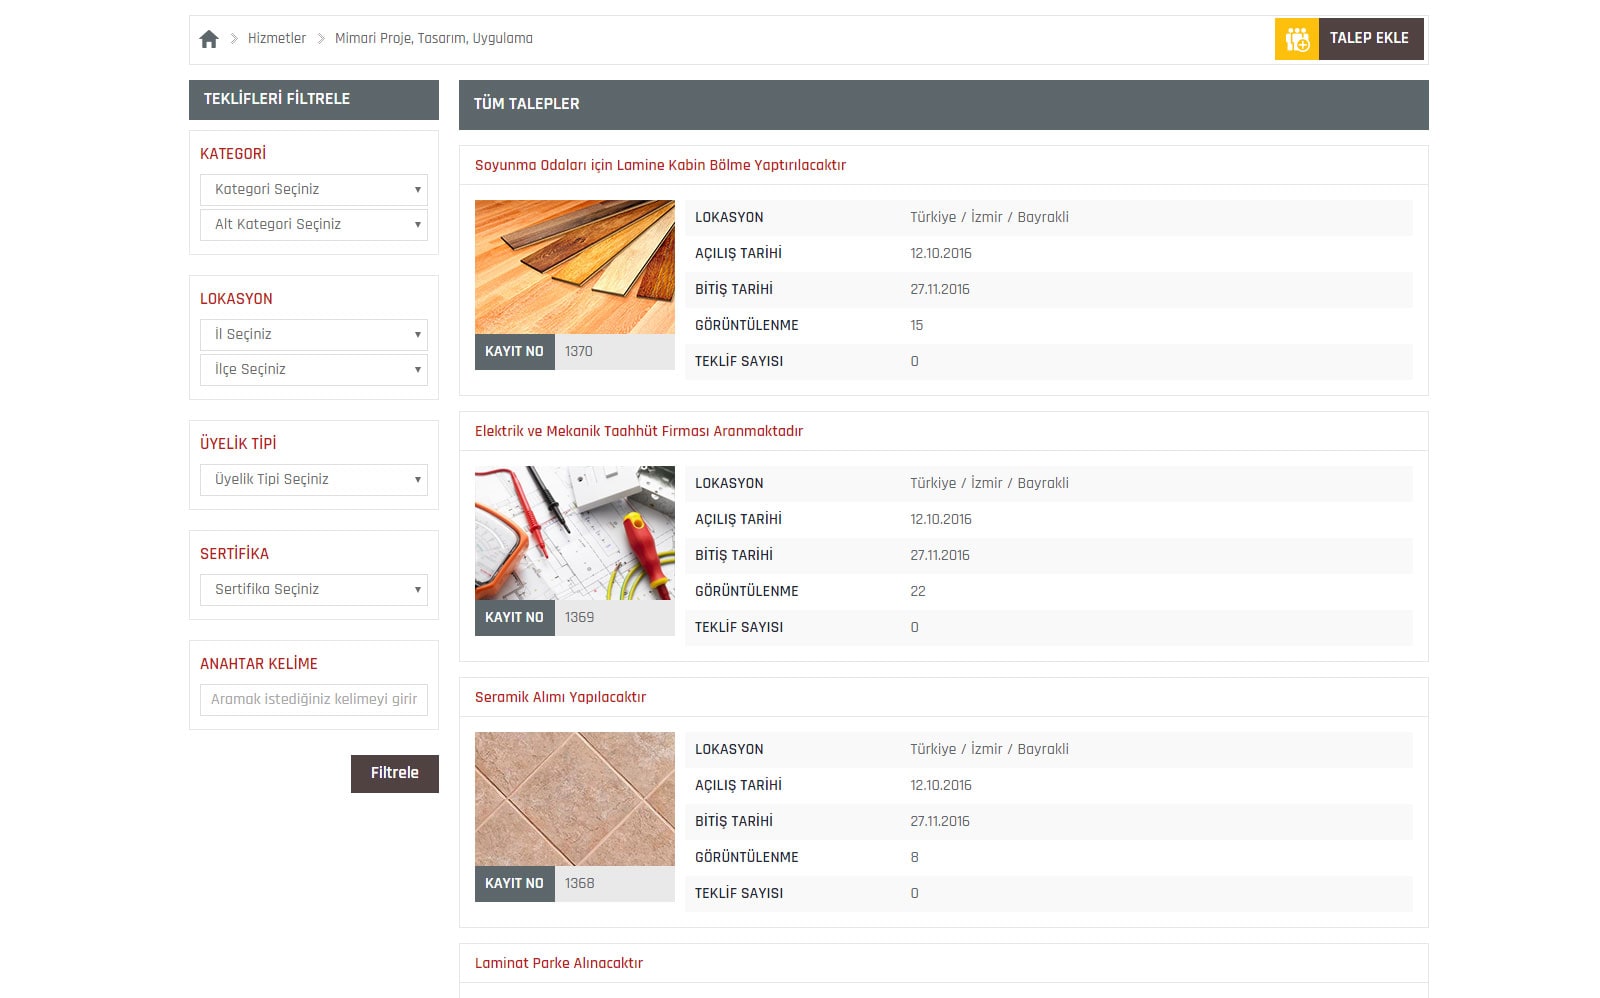Open Elektrik ve Mekanik Taahhüt listing title
This screenshot has height=998, width=1600.
pos(638,432)
